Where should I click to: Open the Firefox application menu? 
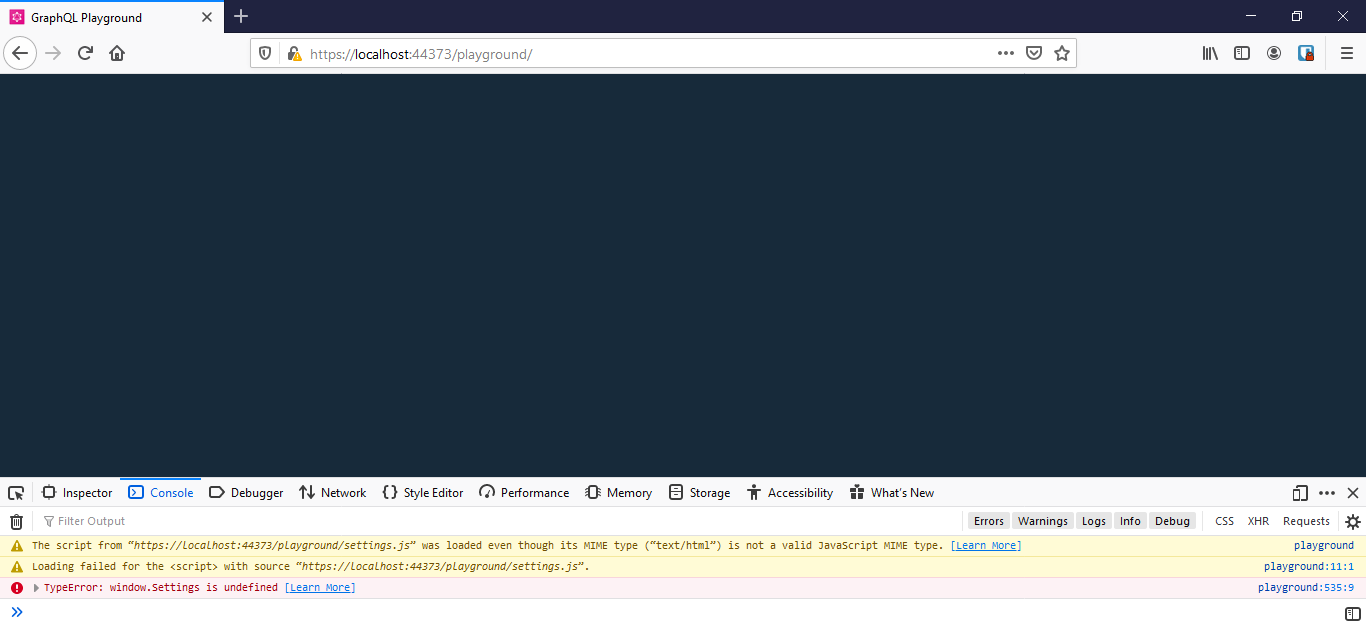click(x=1346, y=52)
